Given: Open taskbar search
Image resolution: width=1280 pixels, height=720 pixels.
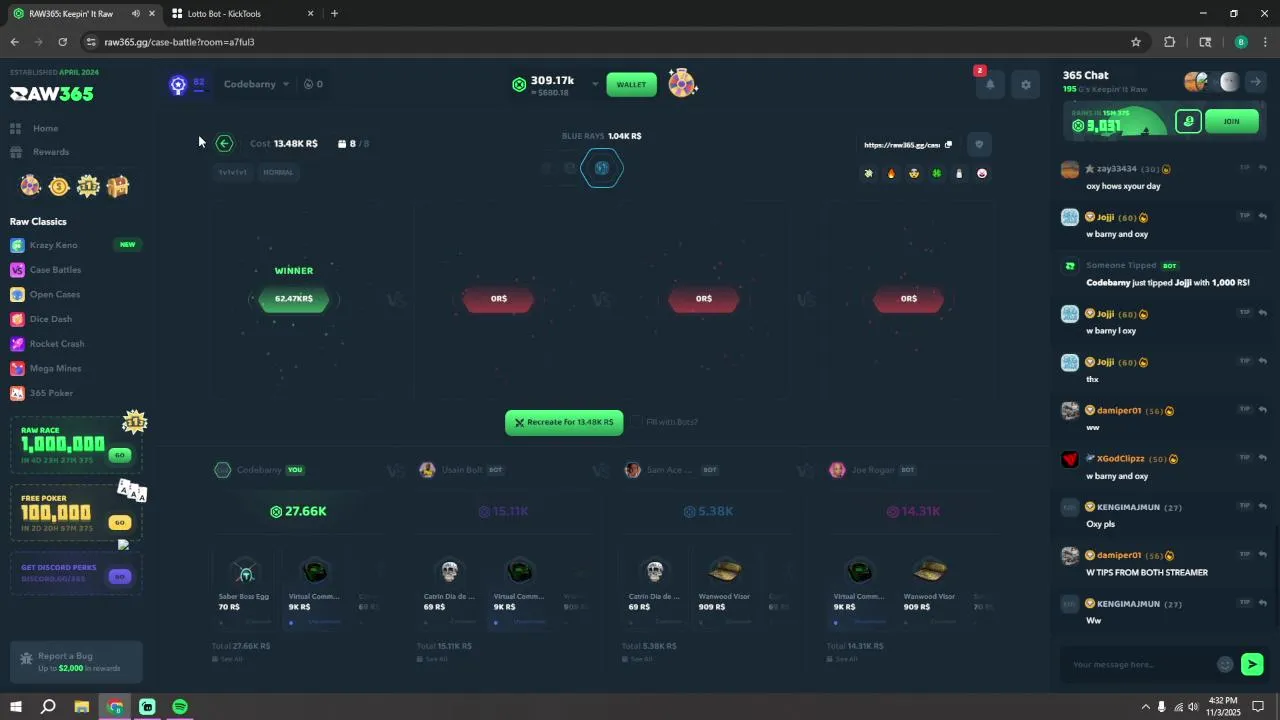Looking at the screenshot, I should click(x=48, y=707).
